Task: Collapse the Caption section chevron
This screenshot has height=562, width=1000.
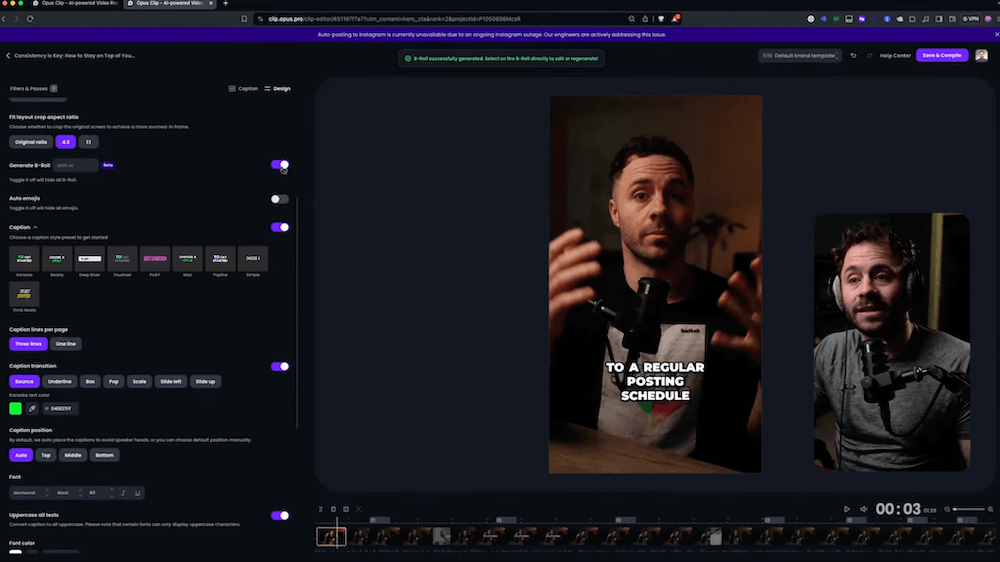Action: [x=36, y=227]
